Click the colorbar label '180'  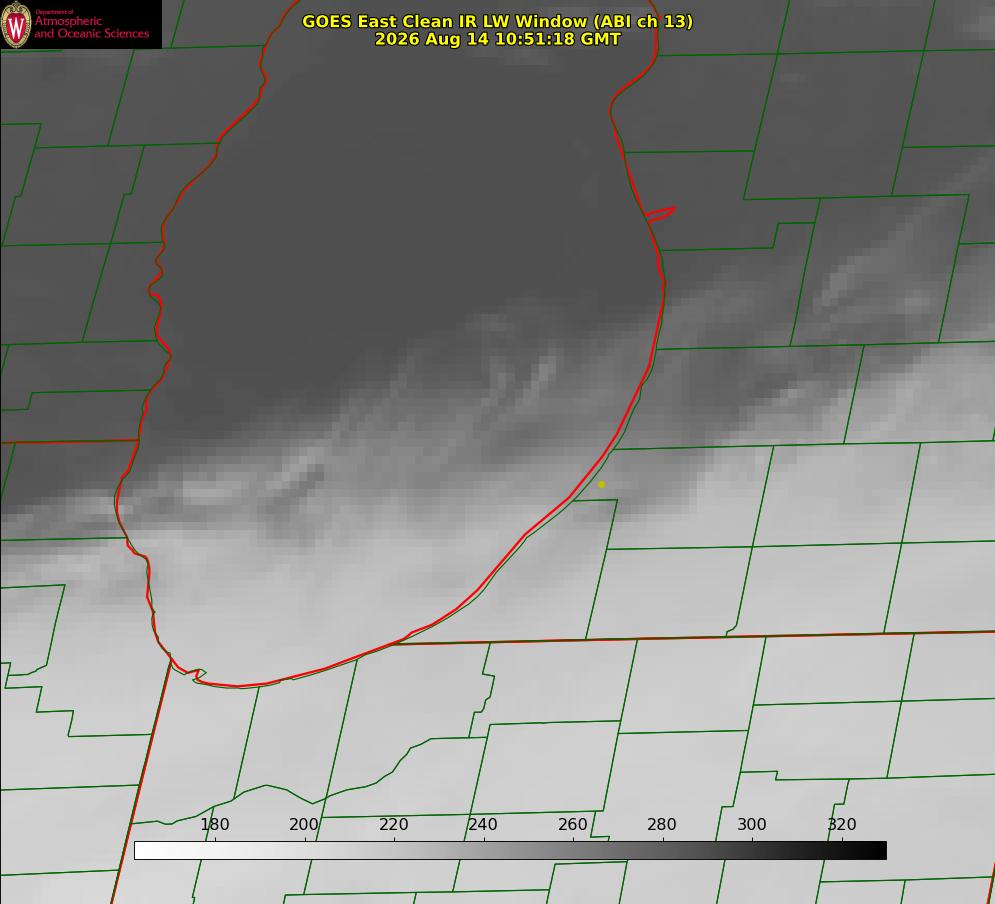(x=215, y=825)
